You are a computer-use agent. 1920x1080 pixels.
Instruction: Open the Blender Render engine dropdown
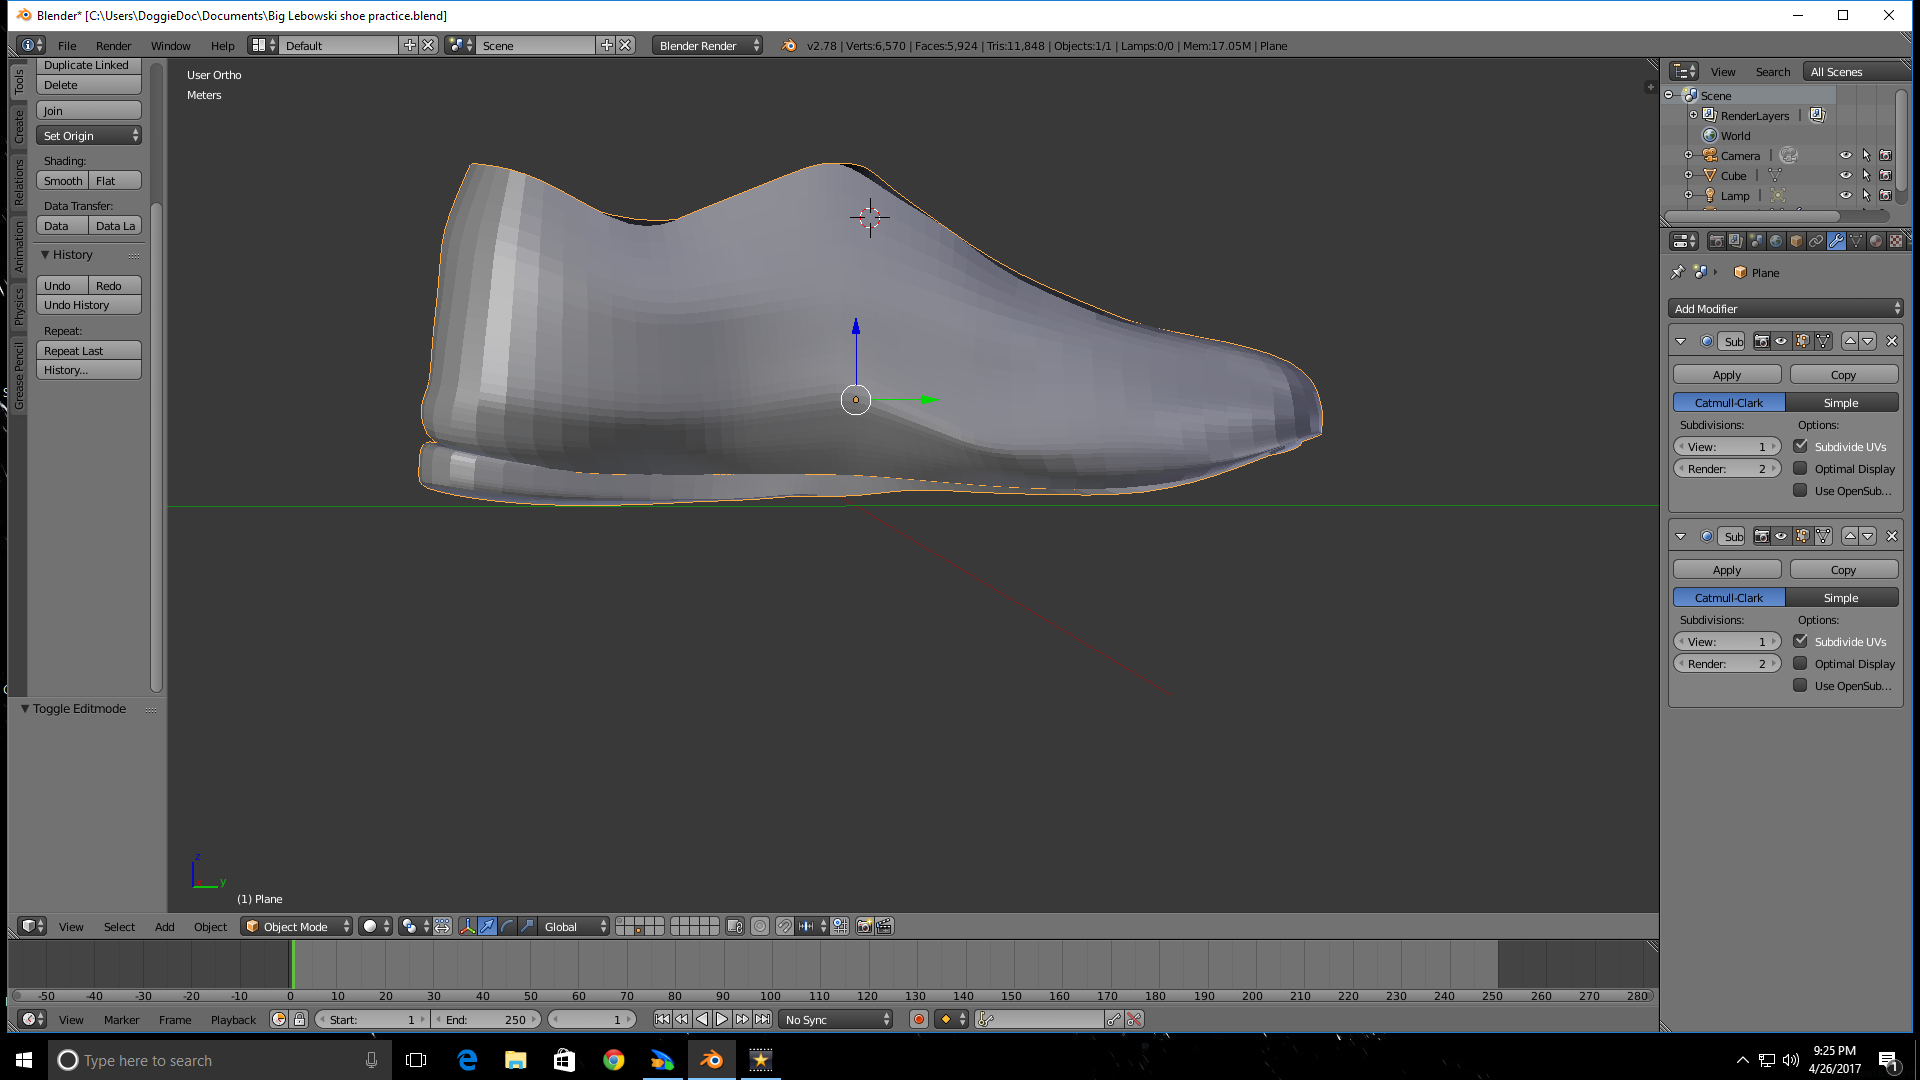point(708,46)
